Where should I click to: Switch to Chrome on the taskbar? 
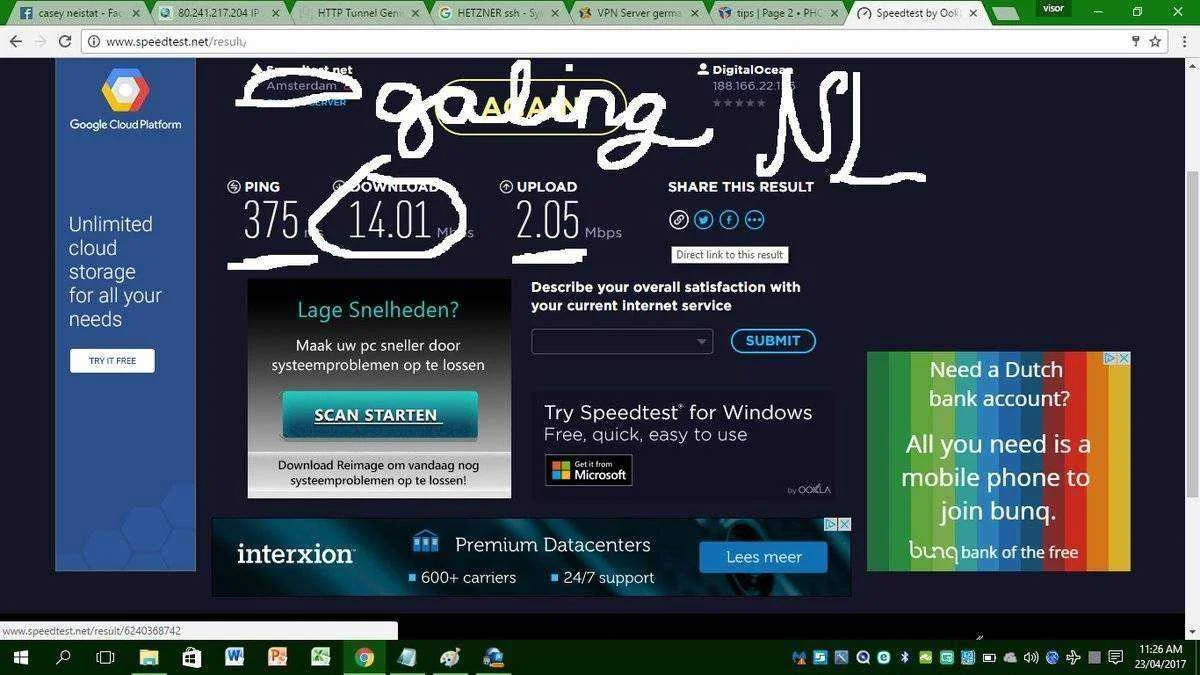pos(364,657)
